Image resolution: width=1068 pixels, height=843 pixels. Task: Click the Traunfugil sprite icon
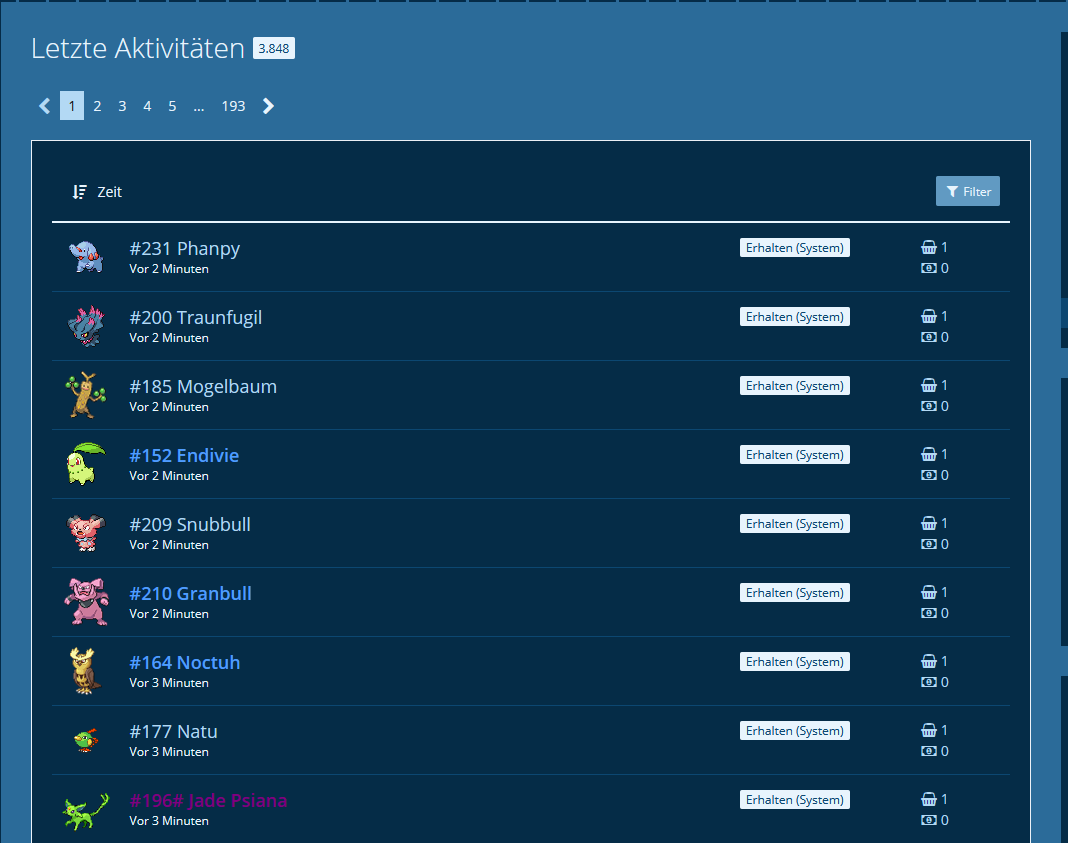click(x=86, y=326)
